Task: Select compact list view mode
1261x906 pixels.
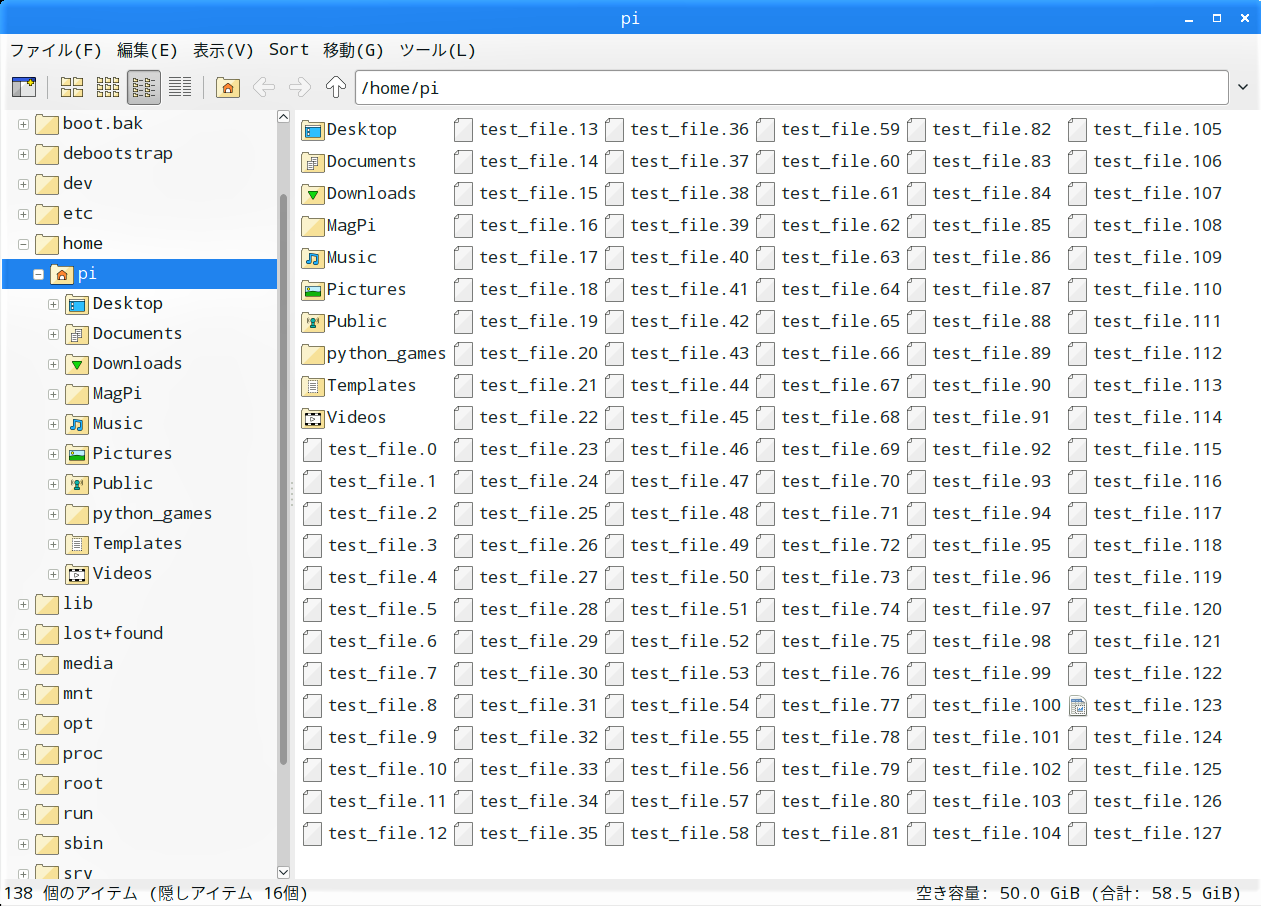Action: point(144,88)
